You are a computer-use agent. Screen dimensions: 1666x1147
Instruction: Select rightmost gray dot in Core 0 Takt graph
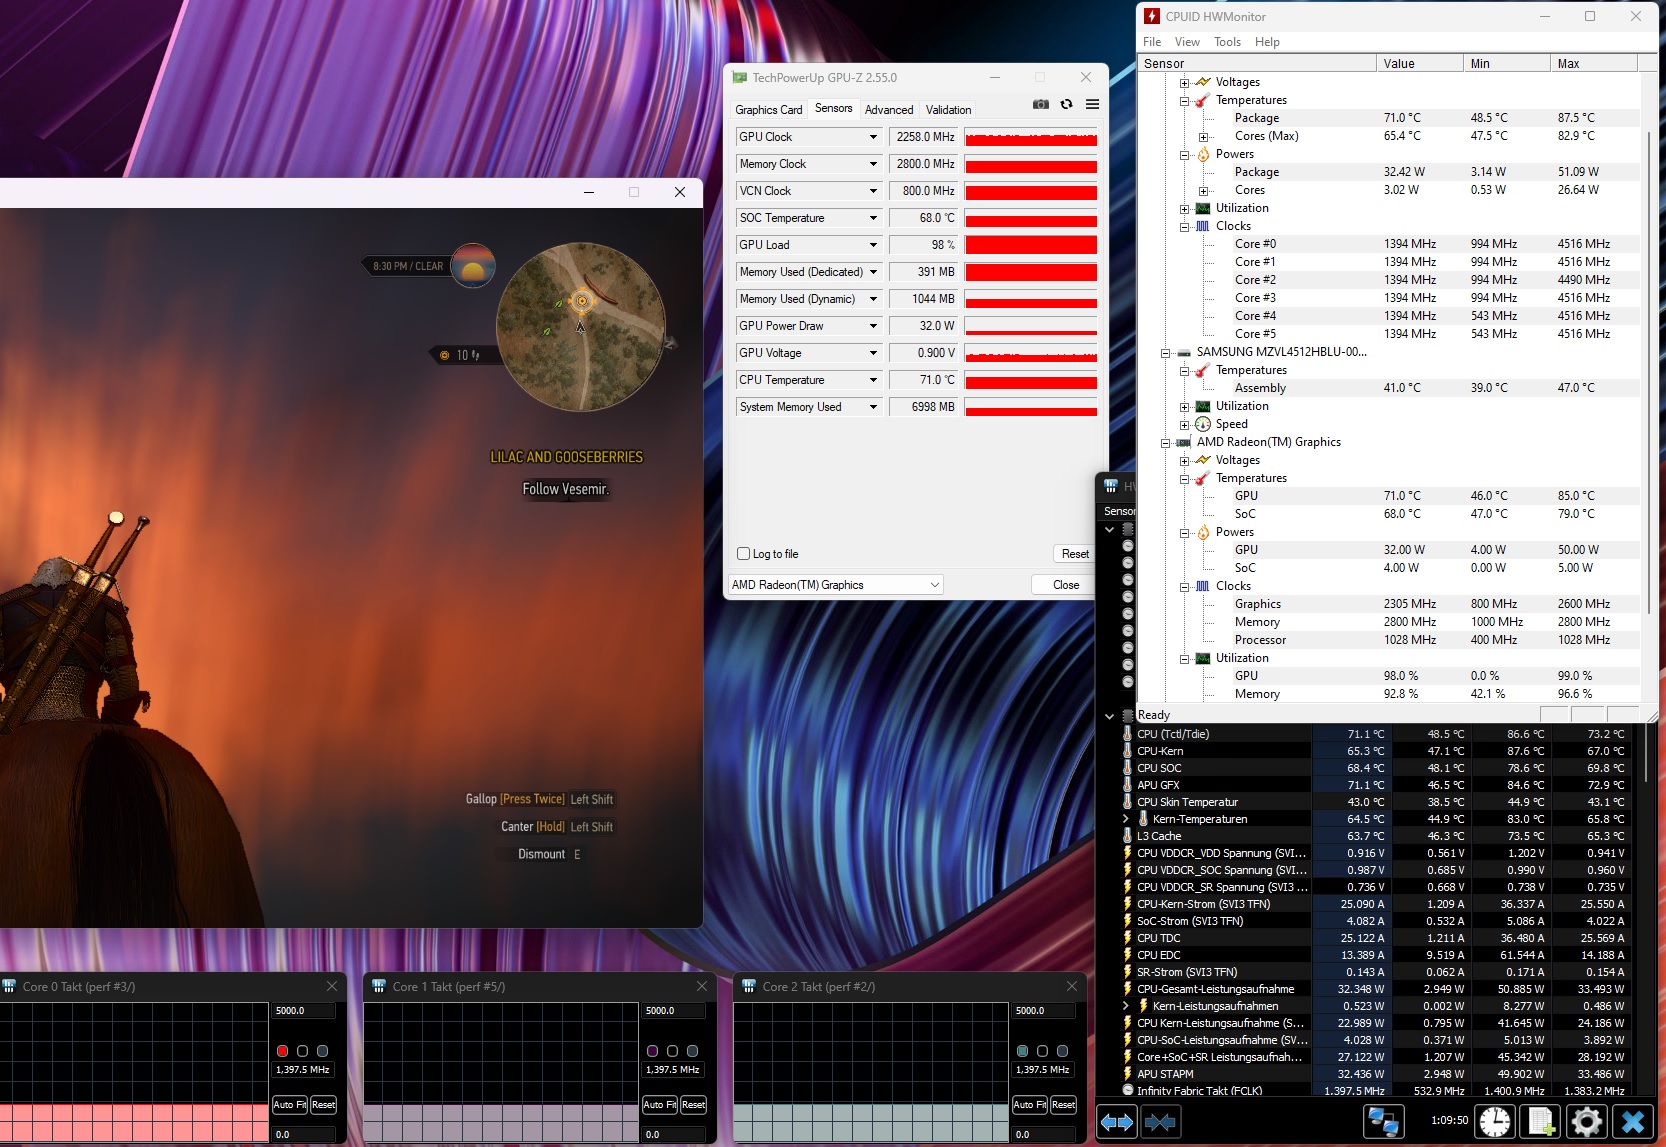(x=322, y=1051)
